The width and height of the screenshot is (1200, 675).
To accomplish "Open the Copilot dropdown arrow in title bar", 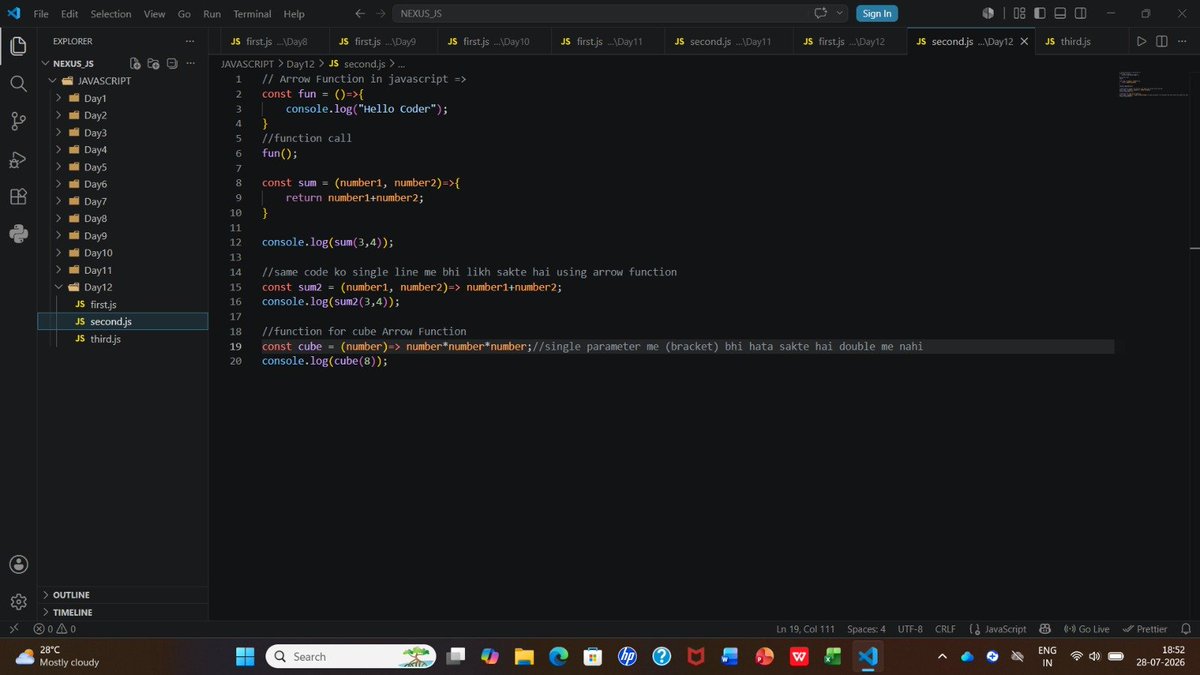I will (x=840, y=13).
